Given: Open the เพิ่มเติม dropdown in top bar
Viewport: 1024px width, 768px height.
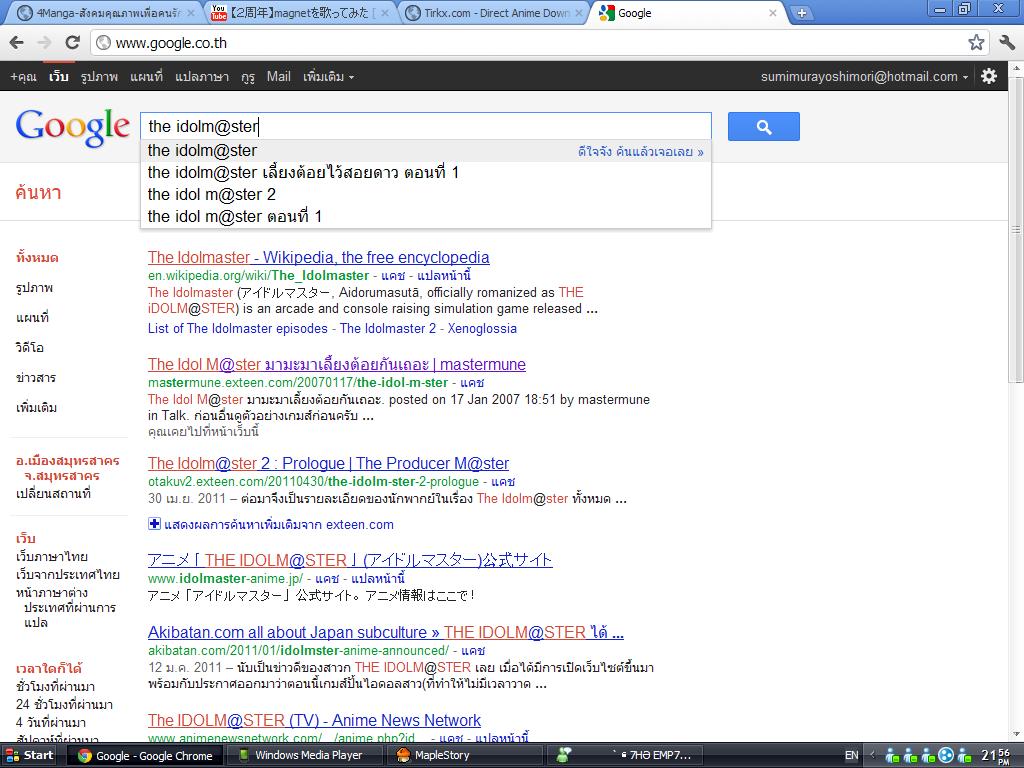Looking at the screenshot, I should [x=328, y=76].
